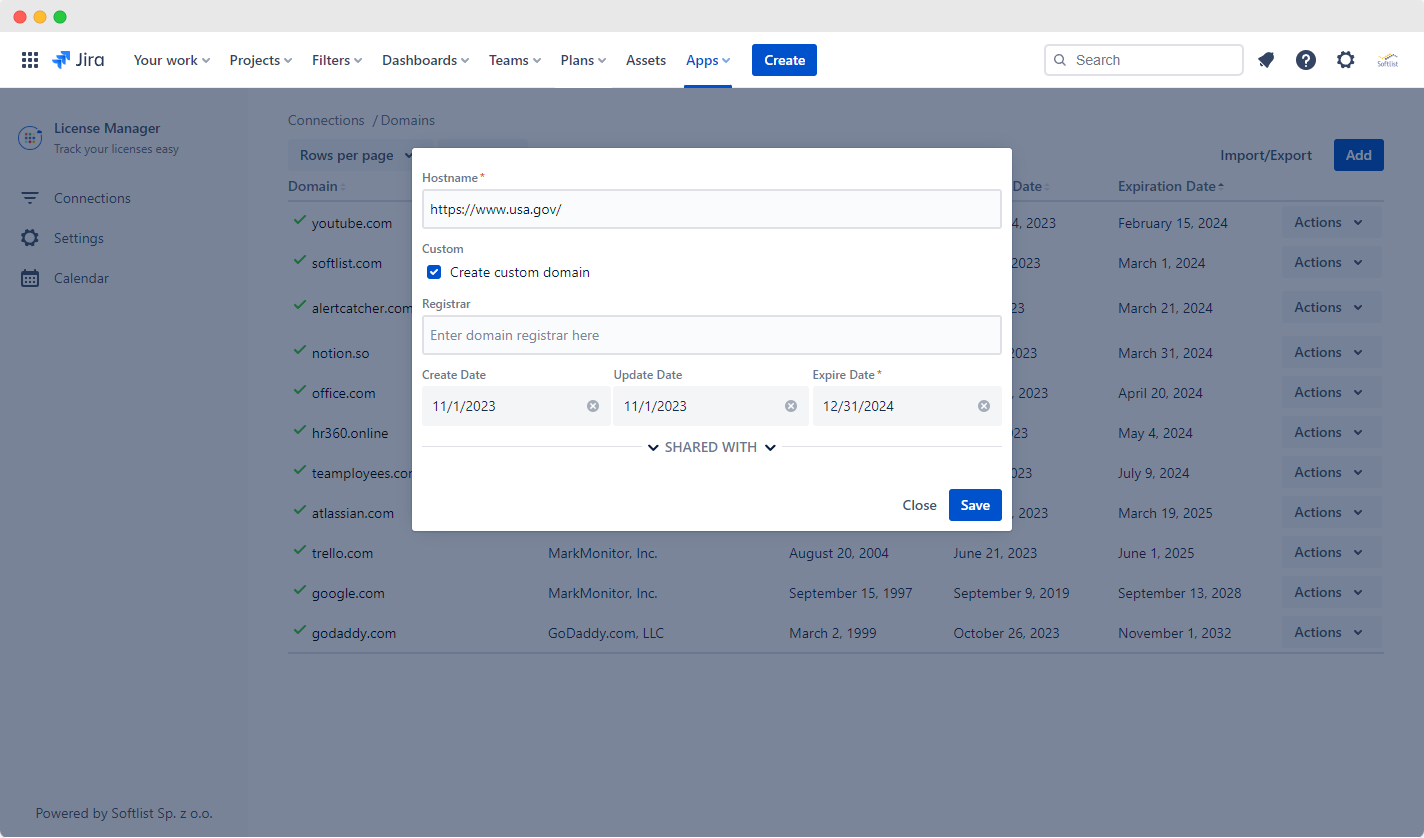Open the Jira app switcher grid icon
The width and height of the screenshot is (1424, 838).
tap(30, 60)
